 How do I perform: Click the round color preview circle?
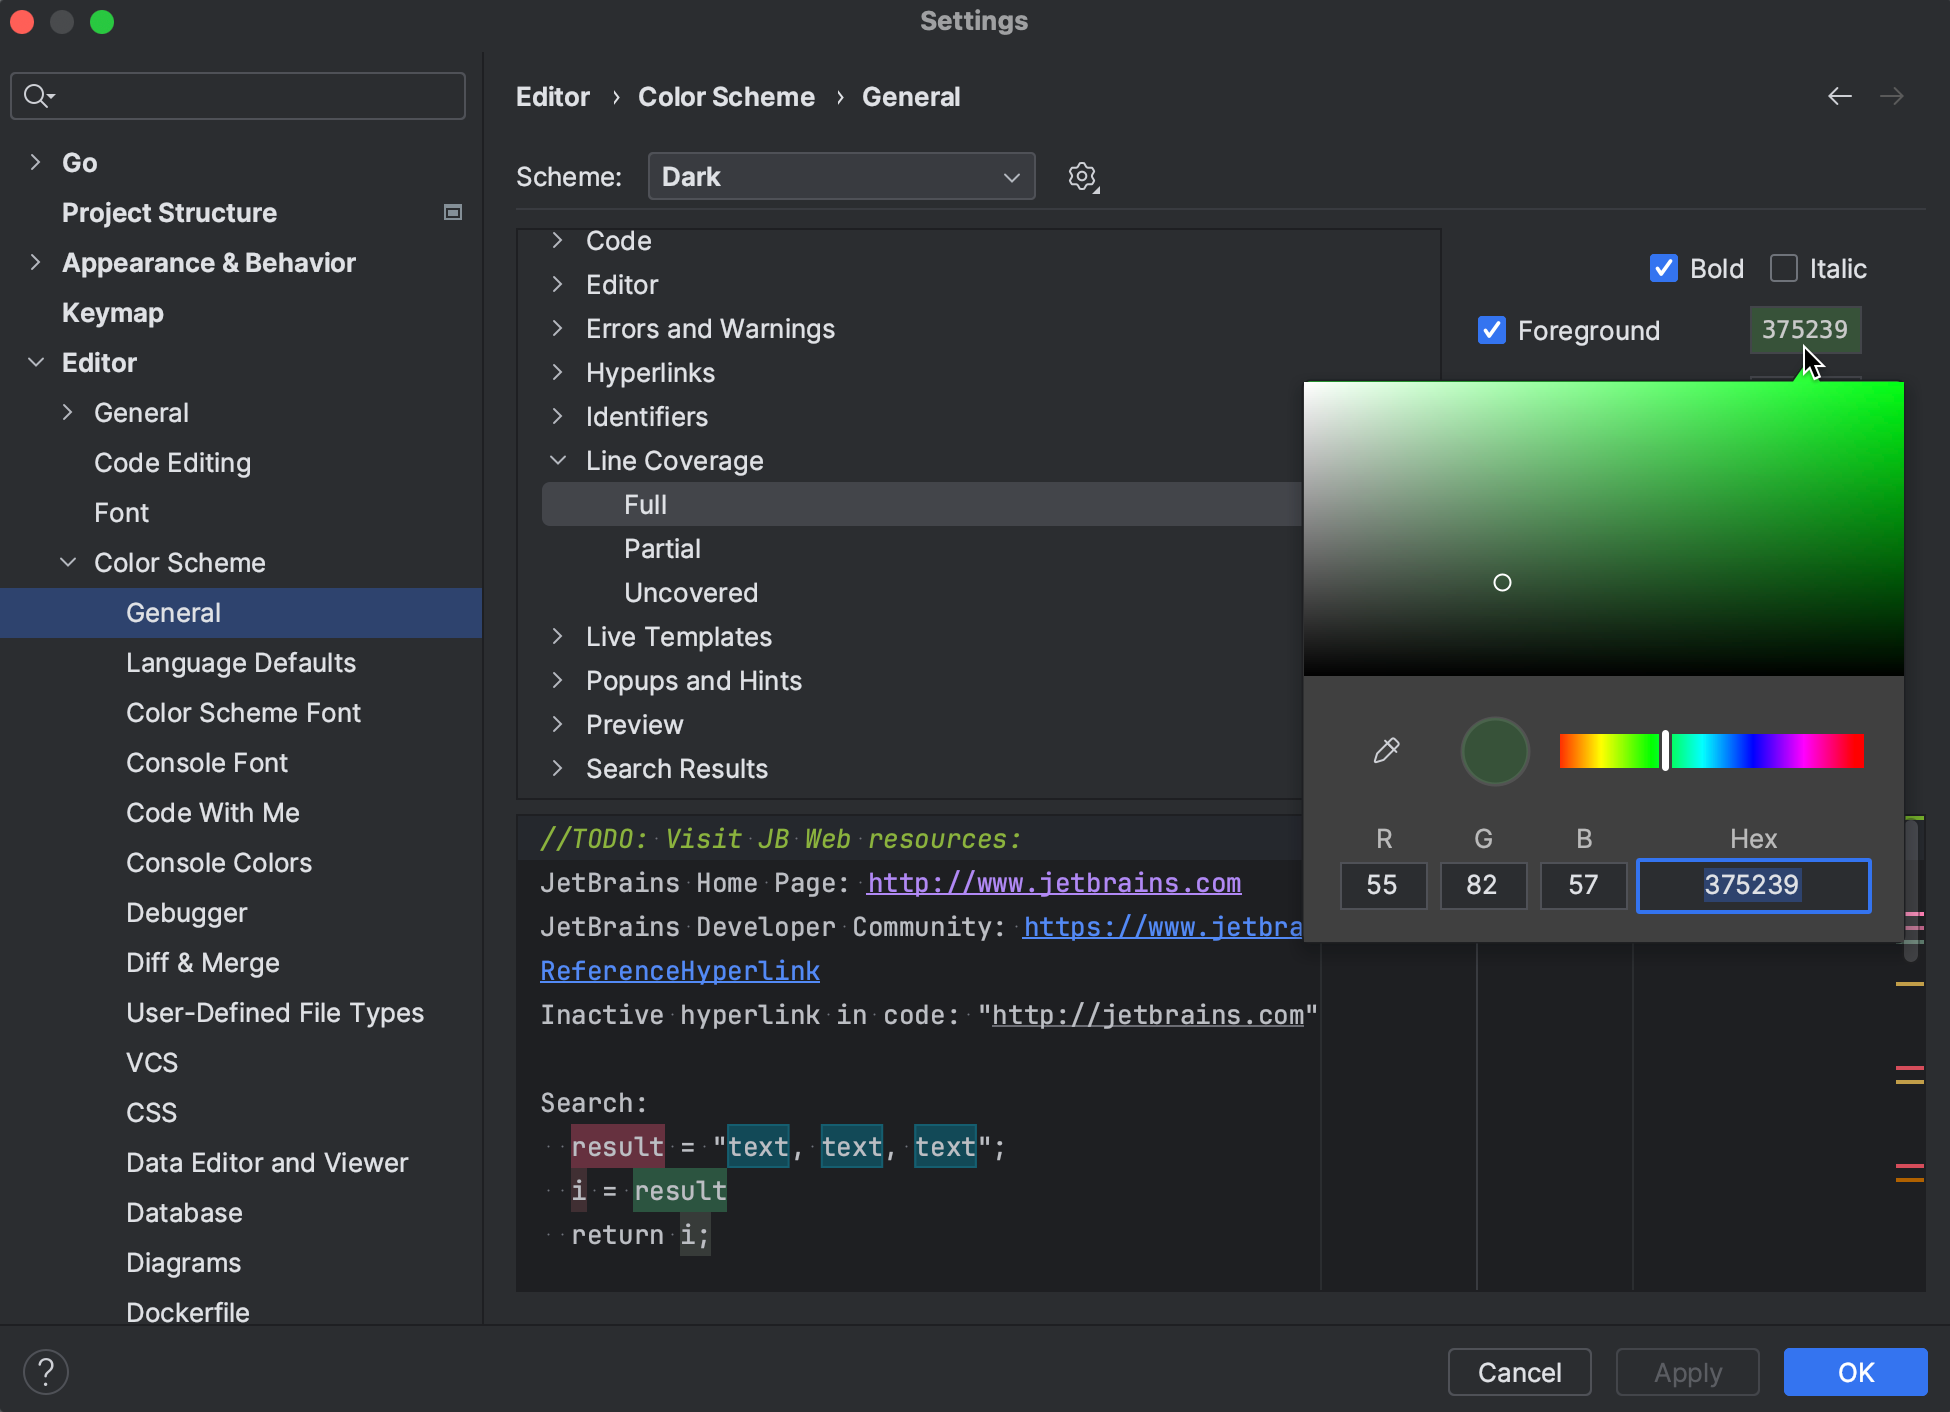[1495, 750]
